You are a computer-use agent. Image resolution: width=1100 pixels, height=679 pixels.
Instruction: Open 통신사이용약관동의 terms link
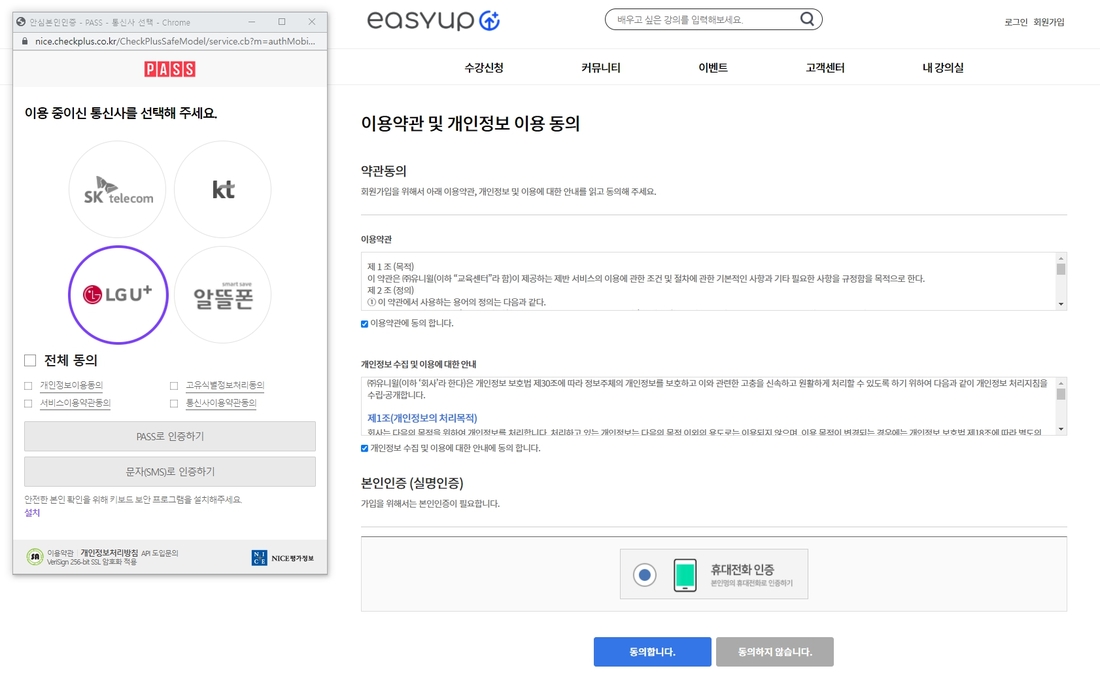(221, 403)
